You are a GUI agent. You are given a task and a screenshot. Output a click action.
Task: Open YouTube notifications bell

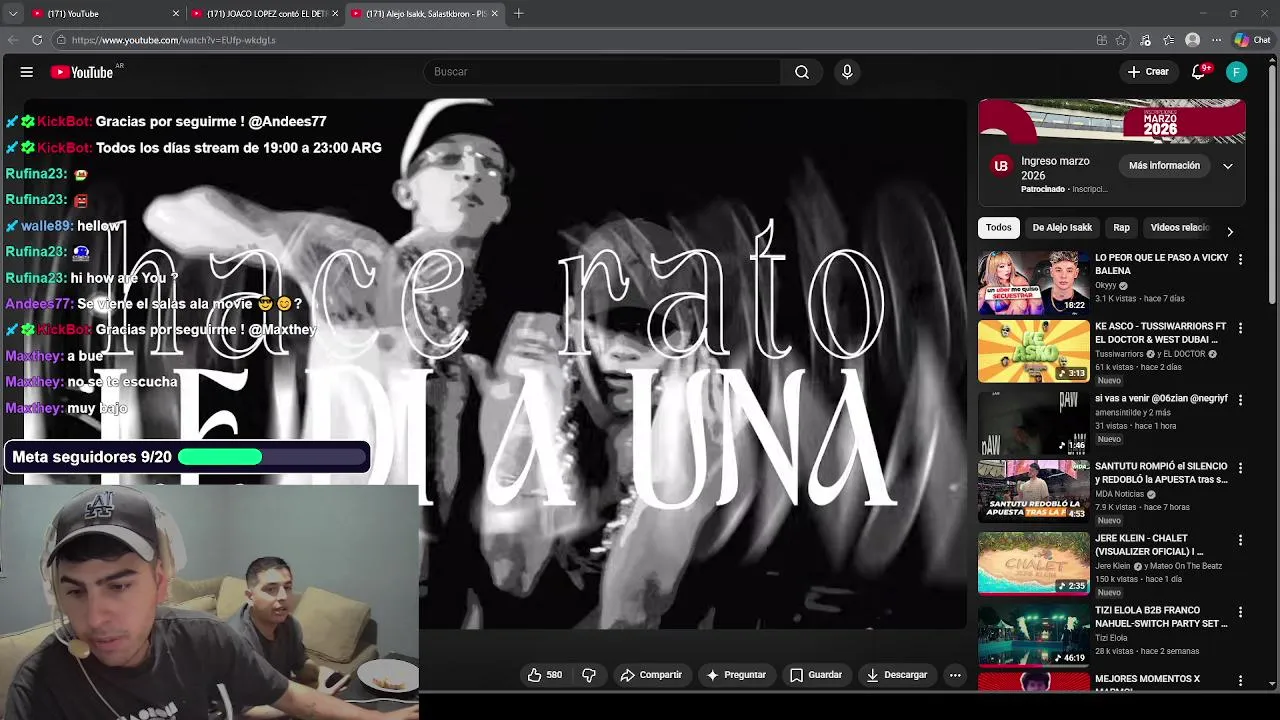[x=1200, y=72]
